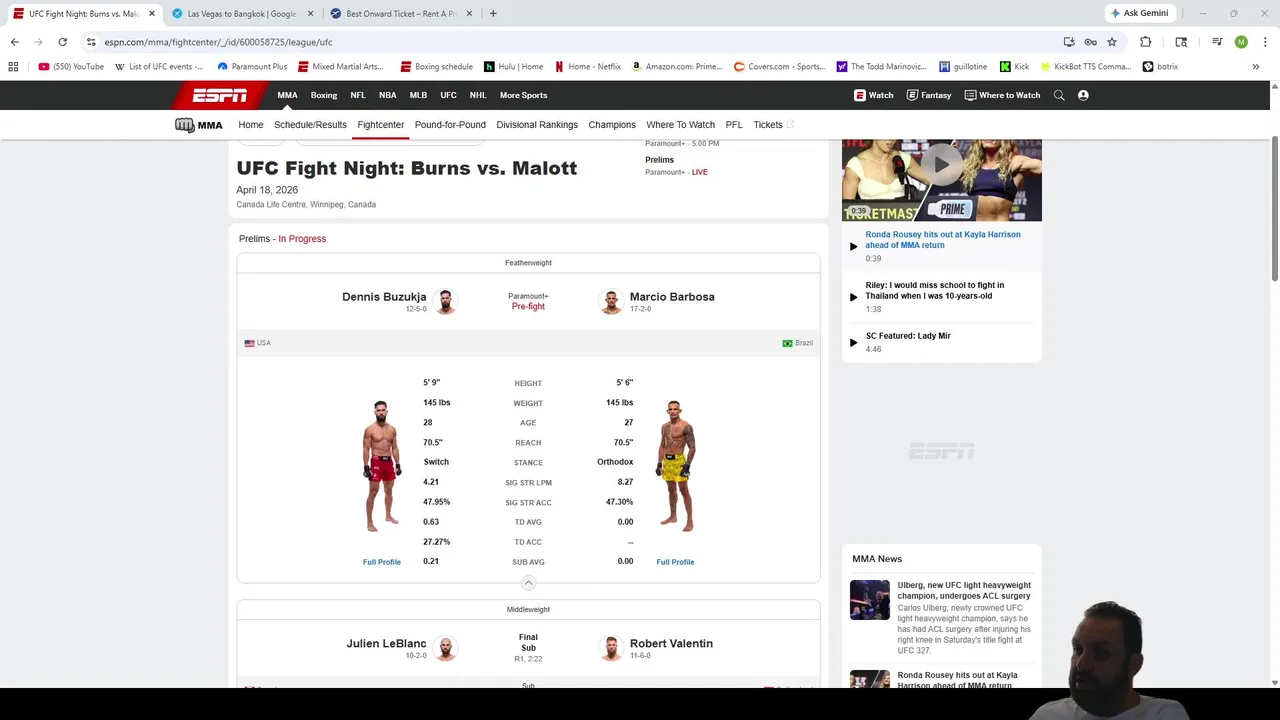Screen dimensions: 1280x720
Task: Open the Paramount Plus bookmark
Action: coord(252,67)
